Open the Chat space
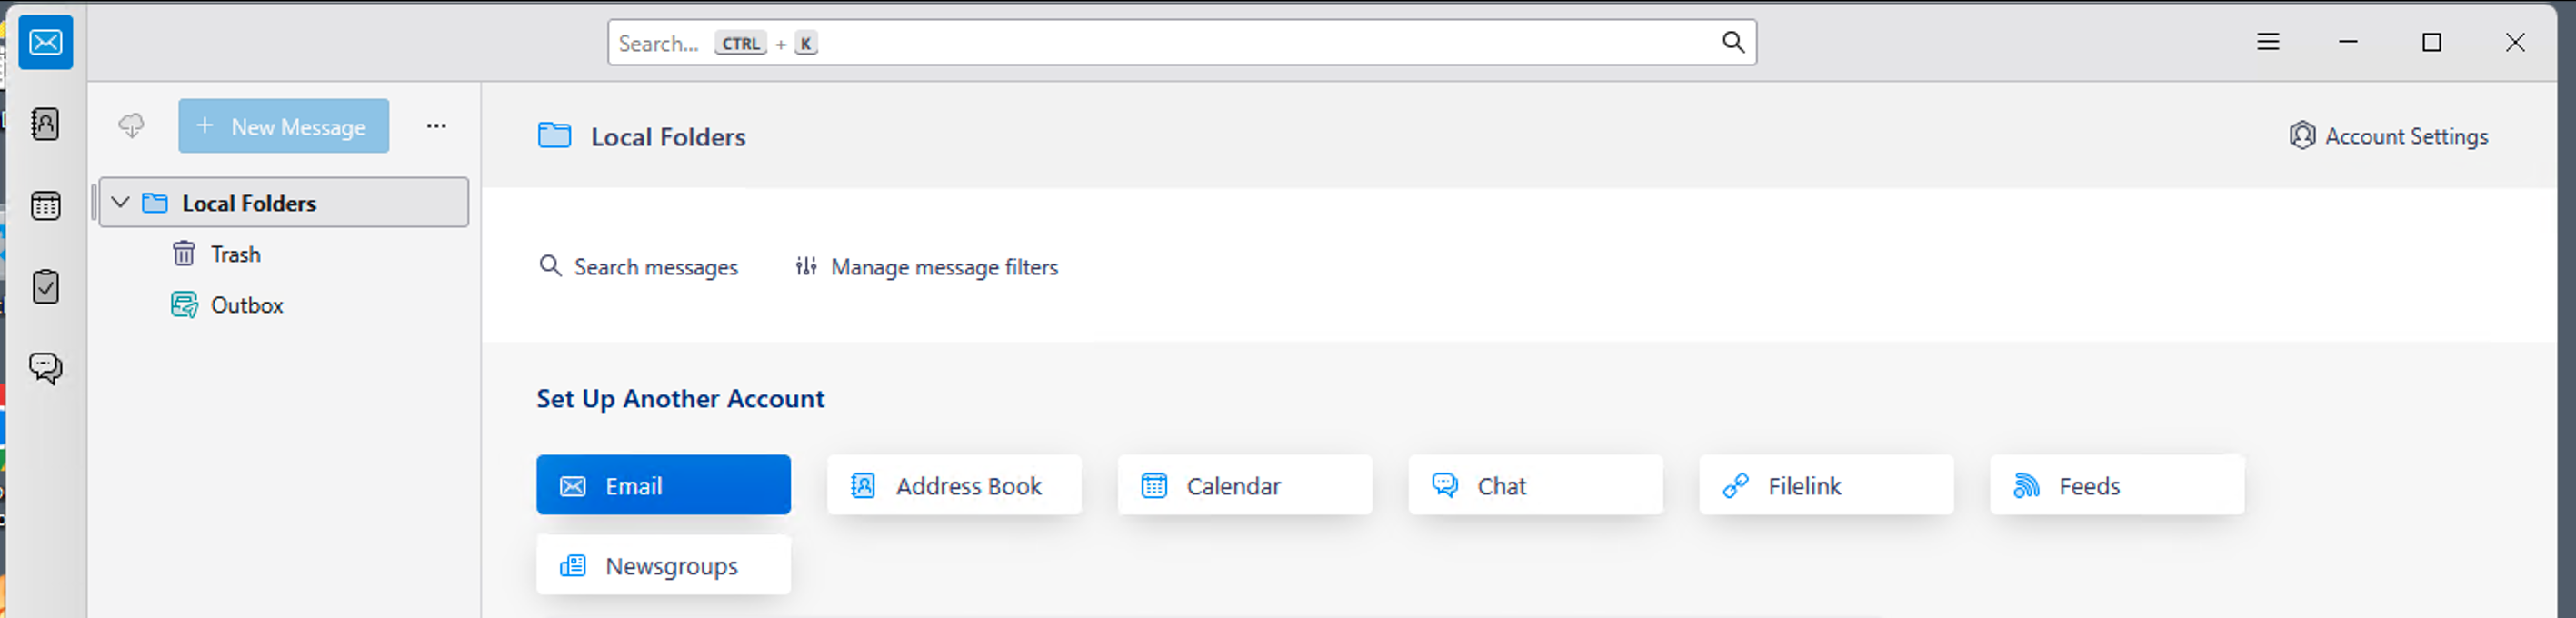 pyautogui.click(x=46, y=368)
